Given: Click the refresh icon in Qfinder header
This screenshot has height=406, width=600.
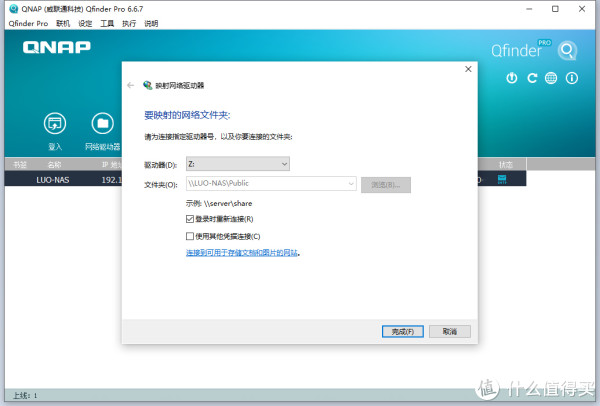Looking at the screenshot, I should (532, 78).
